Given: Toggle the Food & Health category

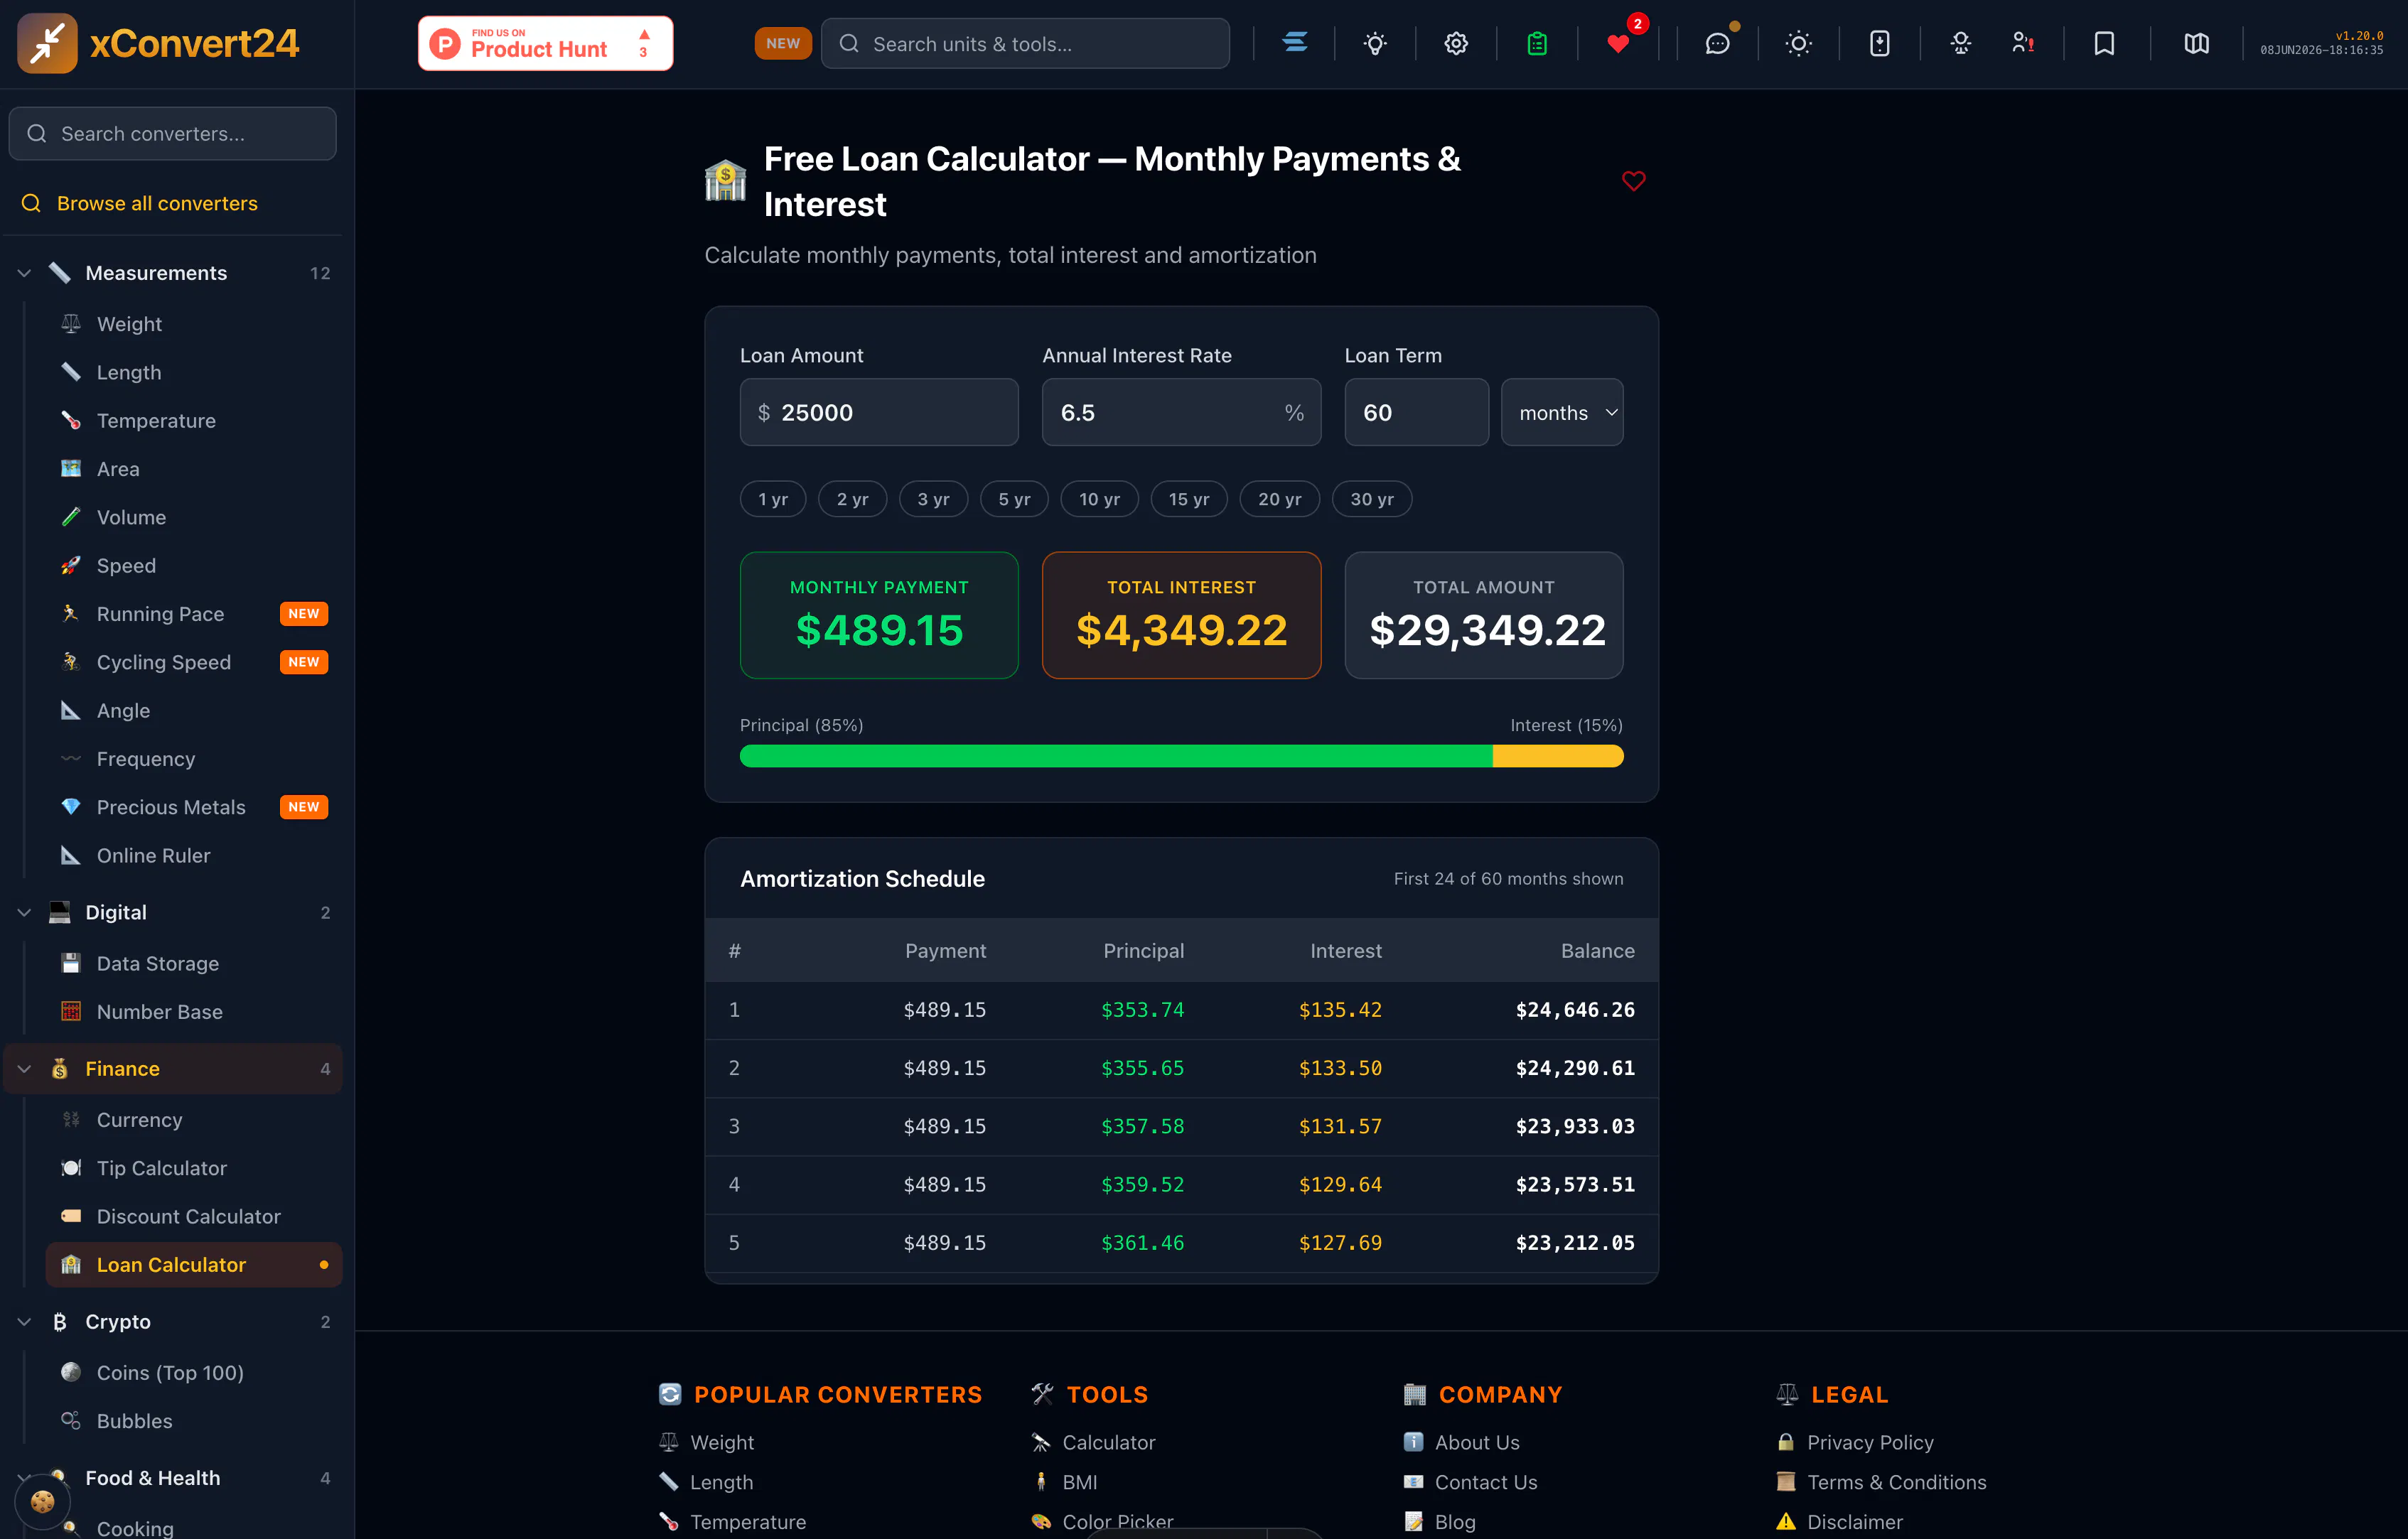Looking at the screenshot, I should [172, 1477].
